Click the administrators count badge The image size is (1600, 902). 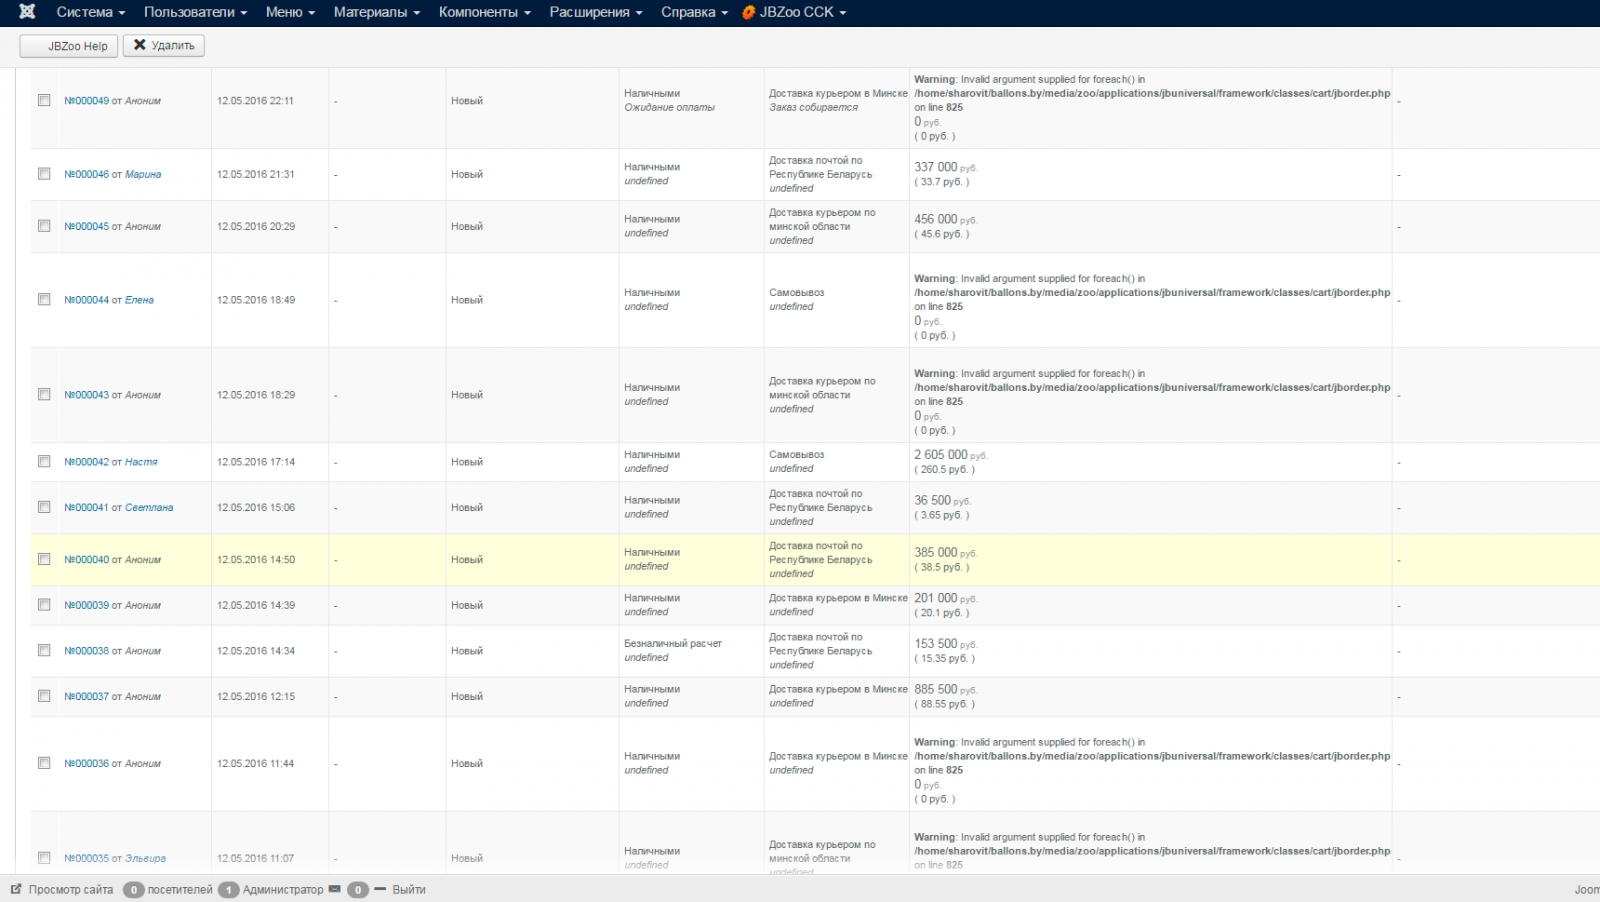pyautogui.click(x=229, y=890)
